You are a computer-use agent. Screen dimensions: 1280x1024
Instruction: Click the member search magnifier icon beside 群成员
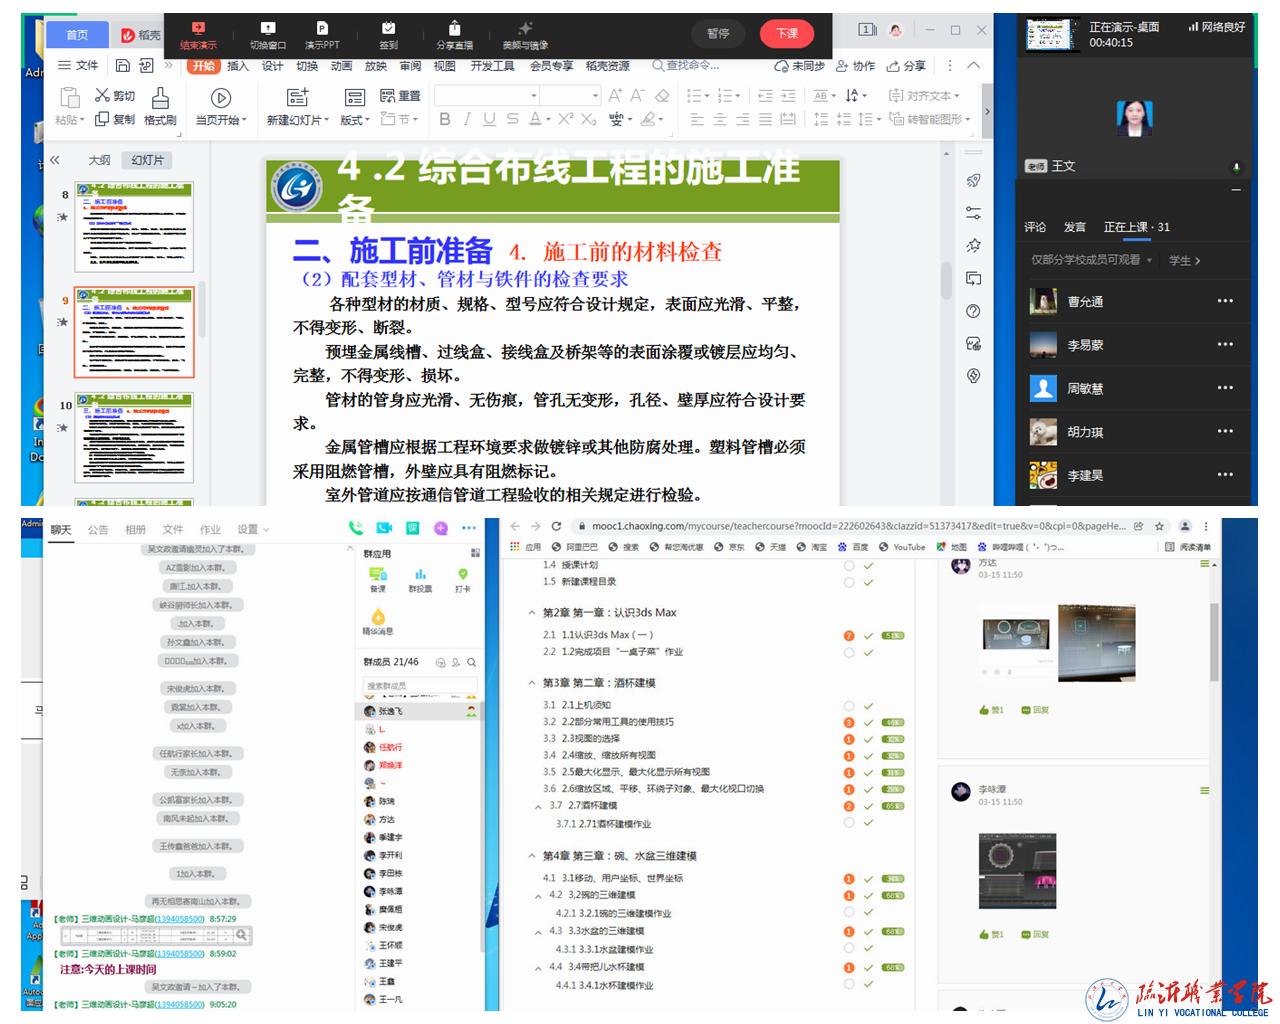tap(472, 662)
